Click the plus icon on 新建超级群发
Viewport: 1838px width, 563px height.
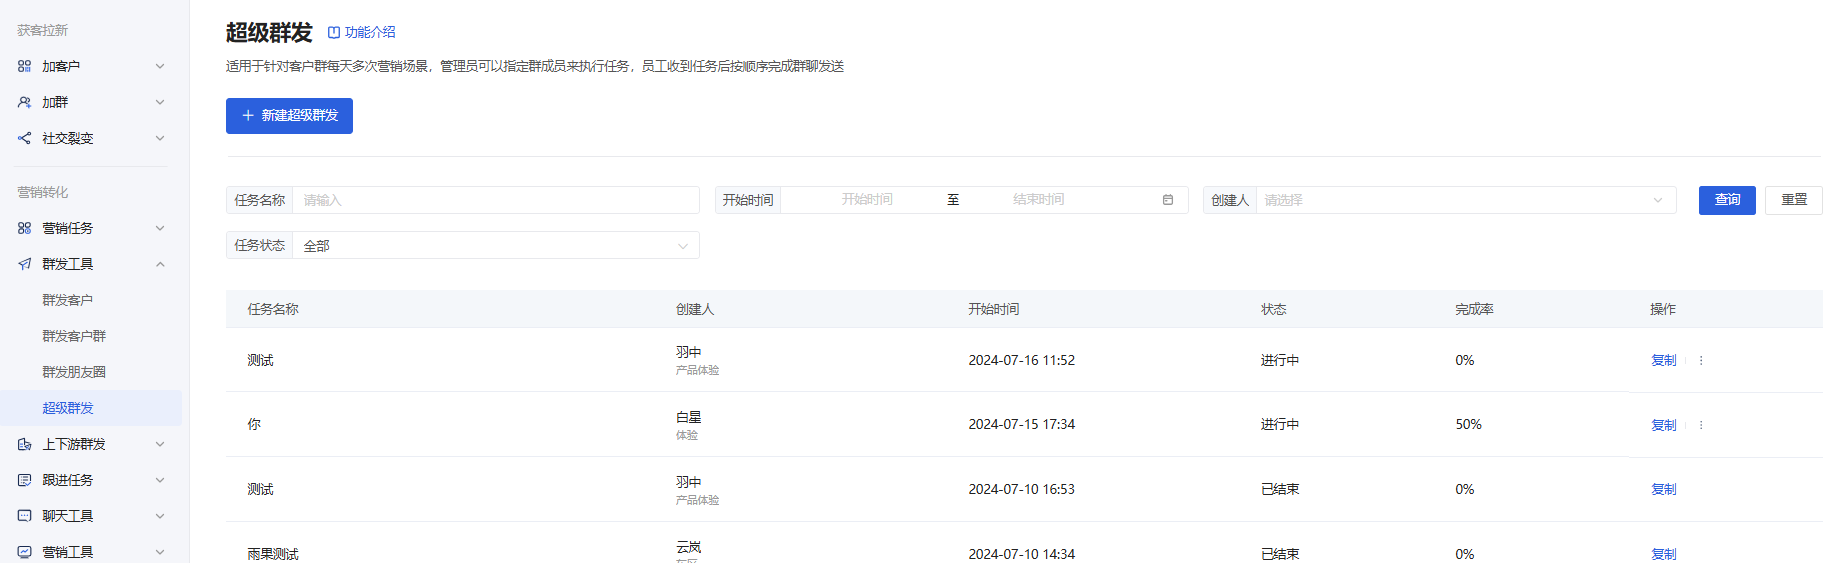(248, 116)
